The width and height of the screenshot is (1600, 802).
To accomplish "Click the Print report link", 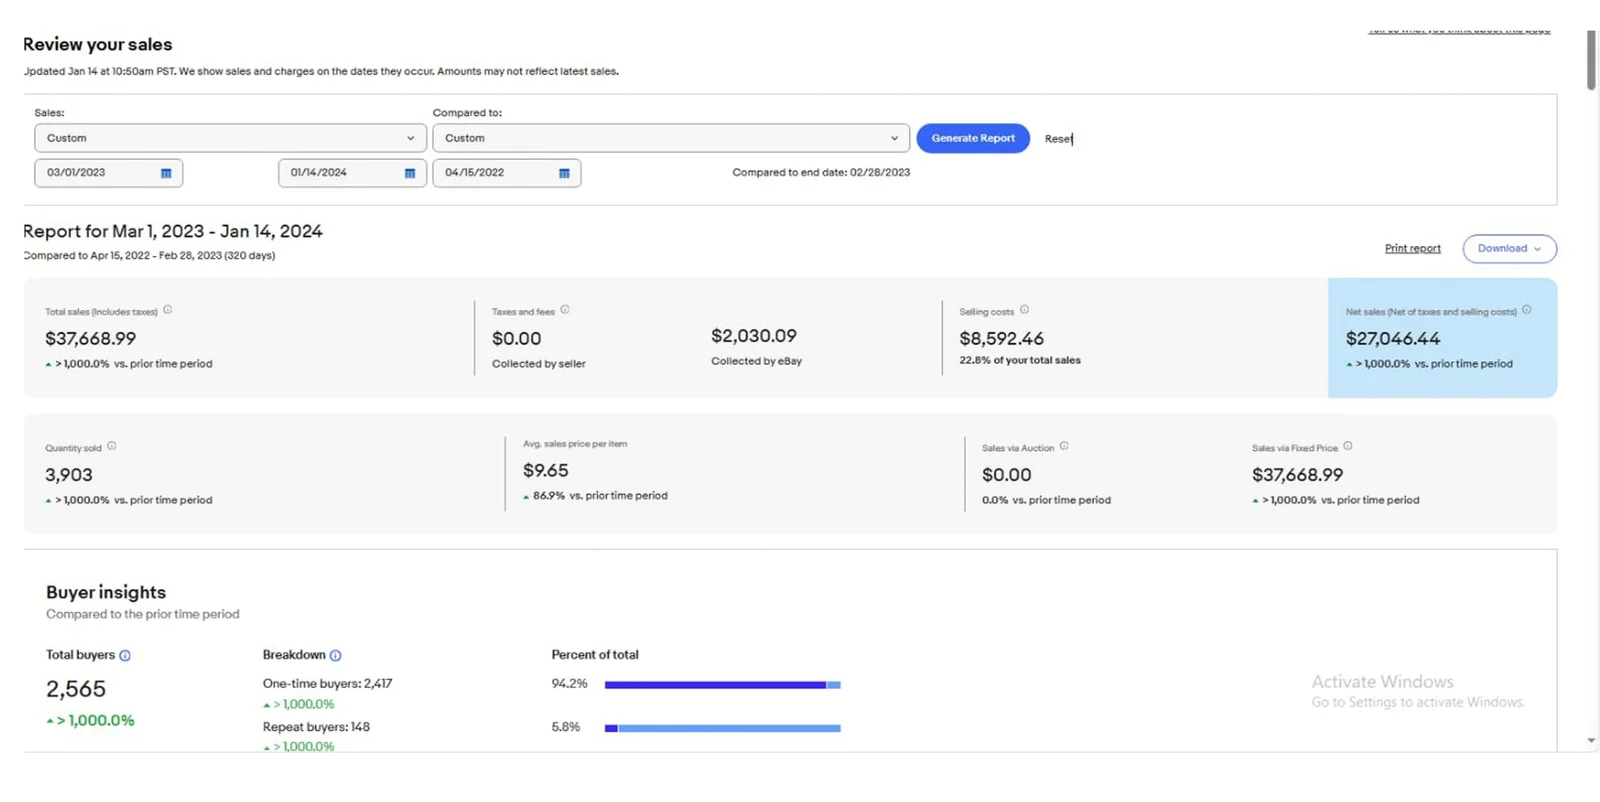I will point(1412,249).
